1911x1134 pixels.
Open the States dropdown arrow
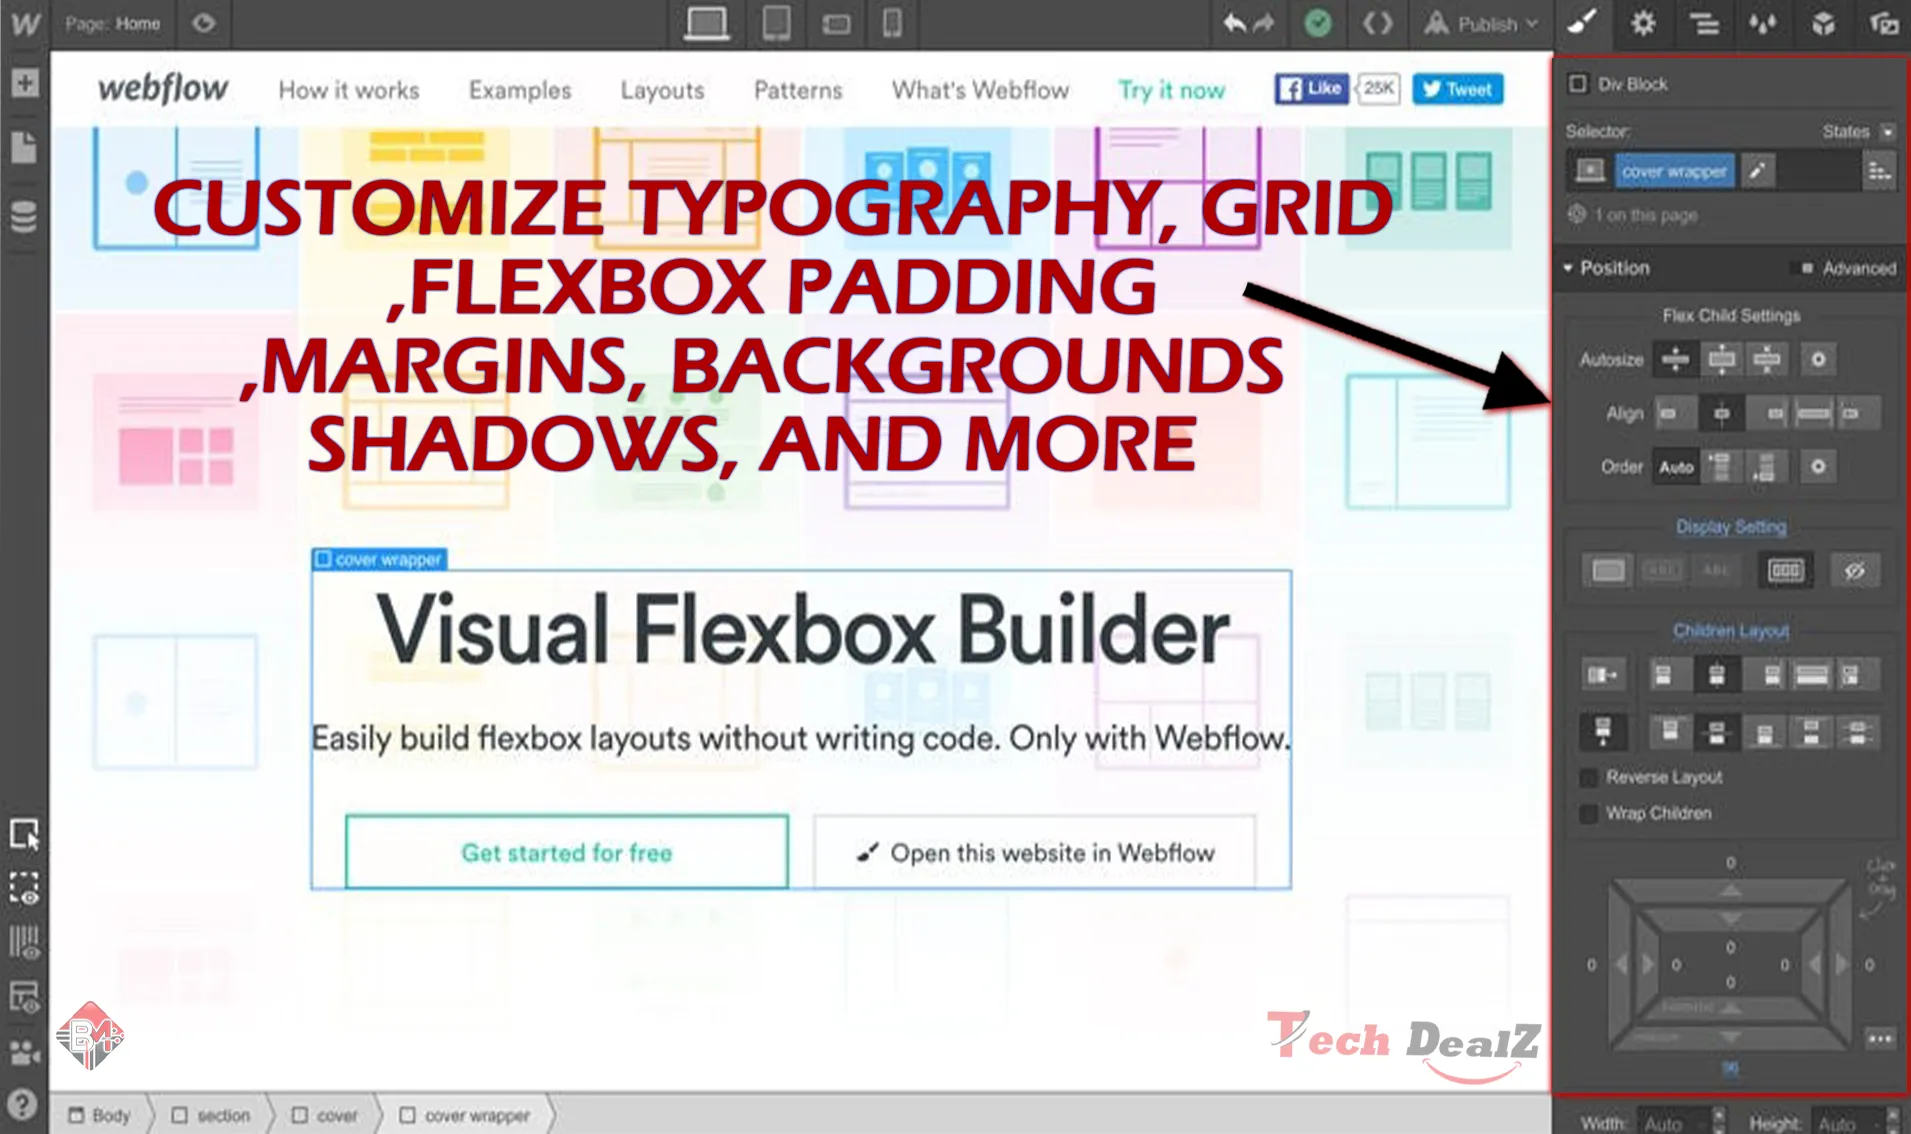[x=1887, y=132]
